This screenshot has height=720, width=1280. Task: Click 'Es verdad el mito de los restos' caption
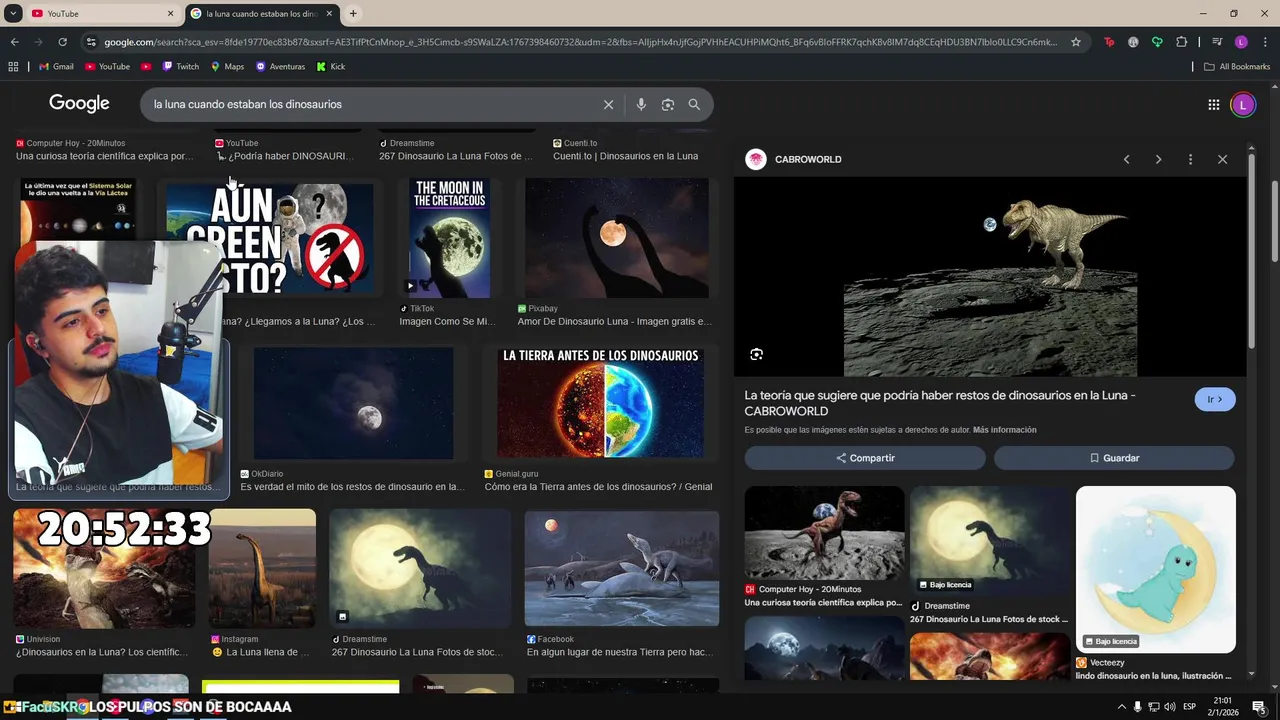(353, 487)
